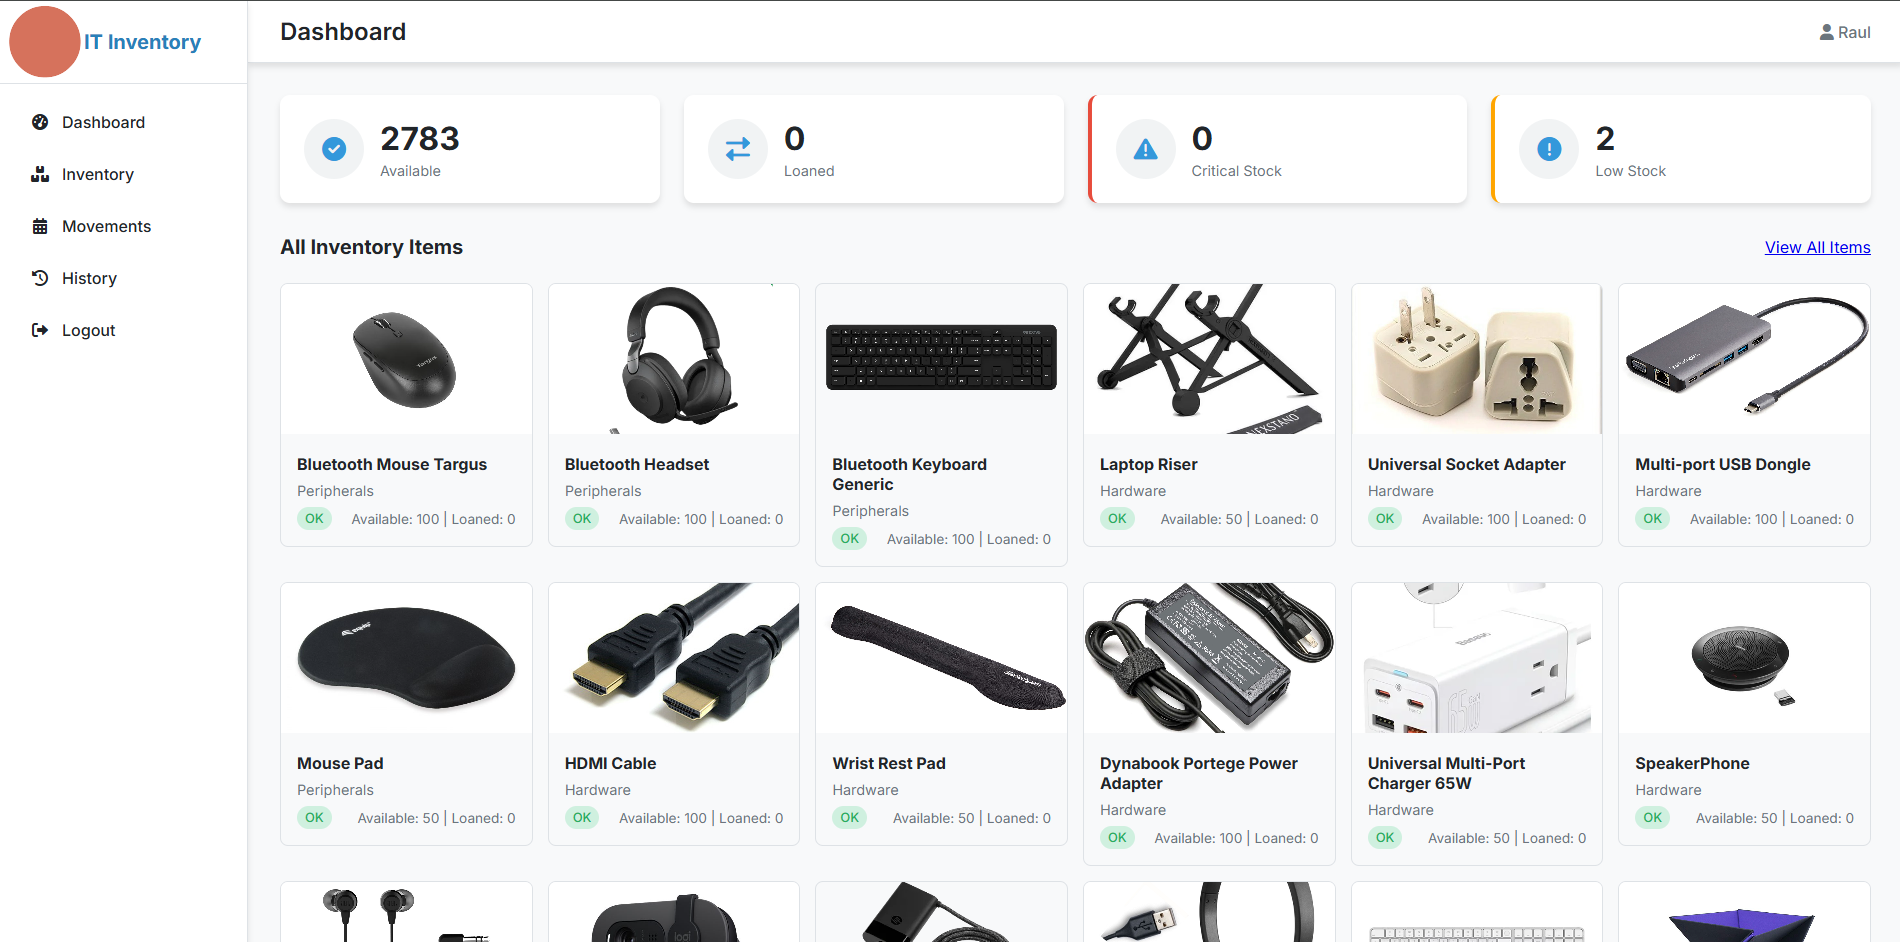The image size is (1900, 942).
Task: Click the checkmark icon on Available card
Action: pyautogui.click(x=334, y=149)
